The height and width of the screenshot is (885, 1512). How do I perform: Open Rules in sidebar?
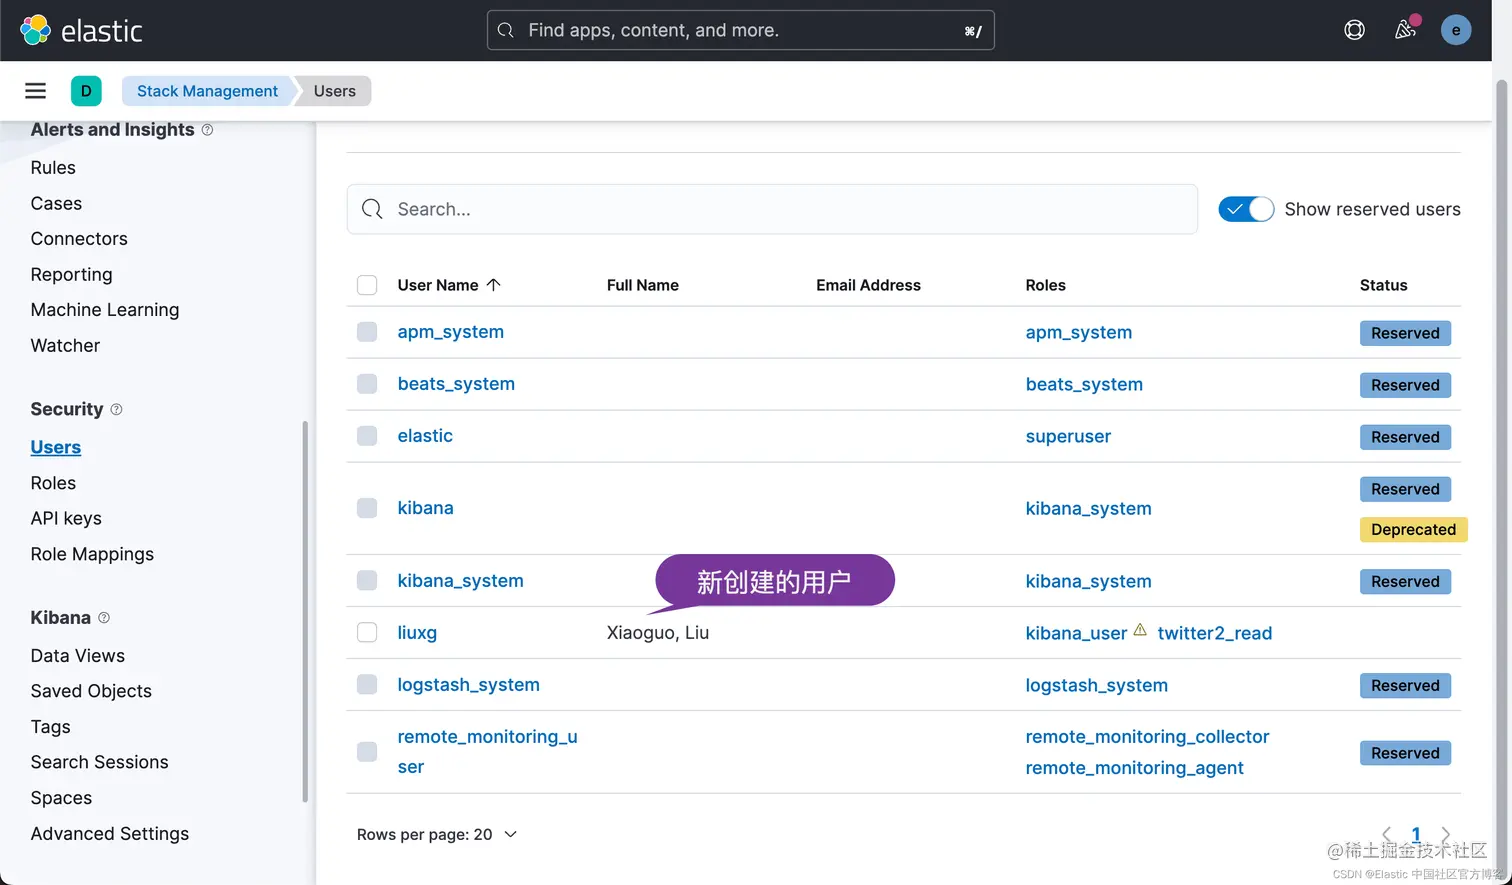point(53,167)
